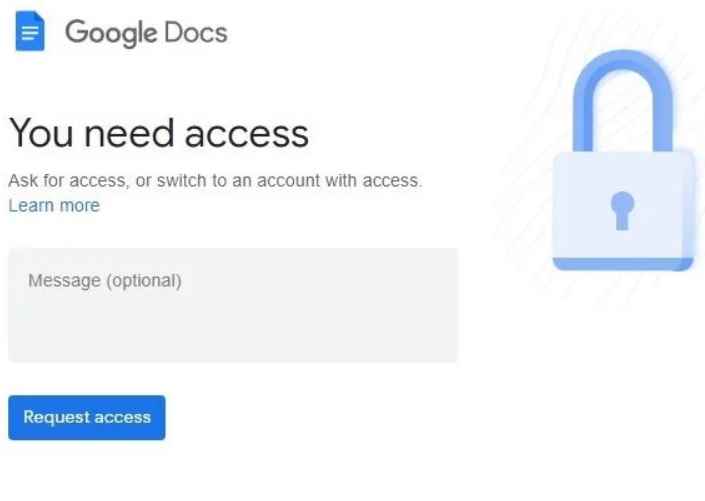The height and width of the screenshot is (501, 705).
Task: Click the Ask for access description sentence
Action: point(215,181)
